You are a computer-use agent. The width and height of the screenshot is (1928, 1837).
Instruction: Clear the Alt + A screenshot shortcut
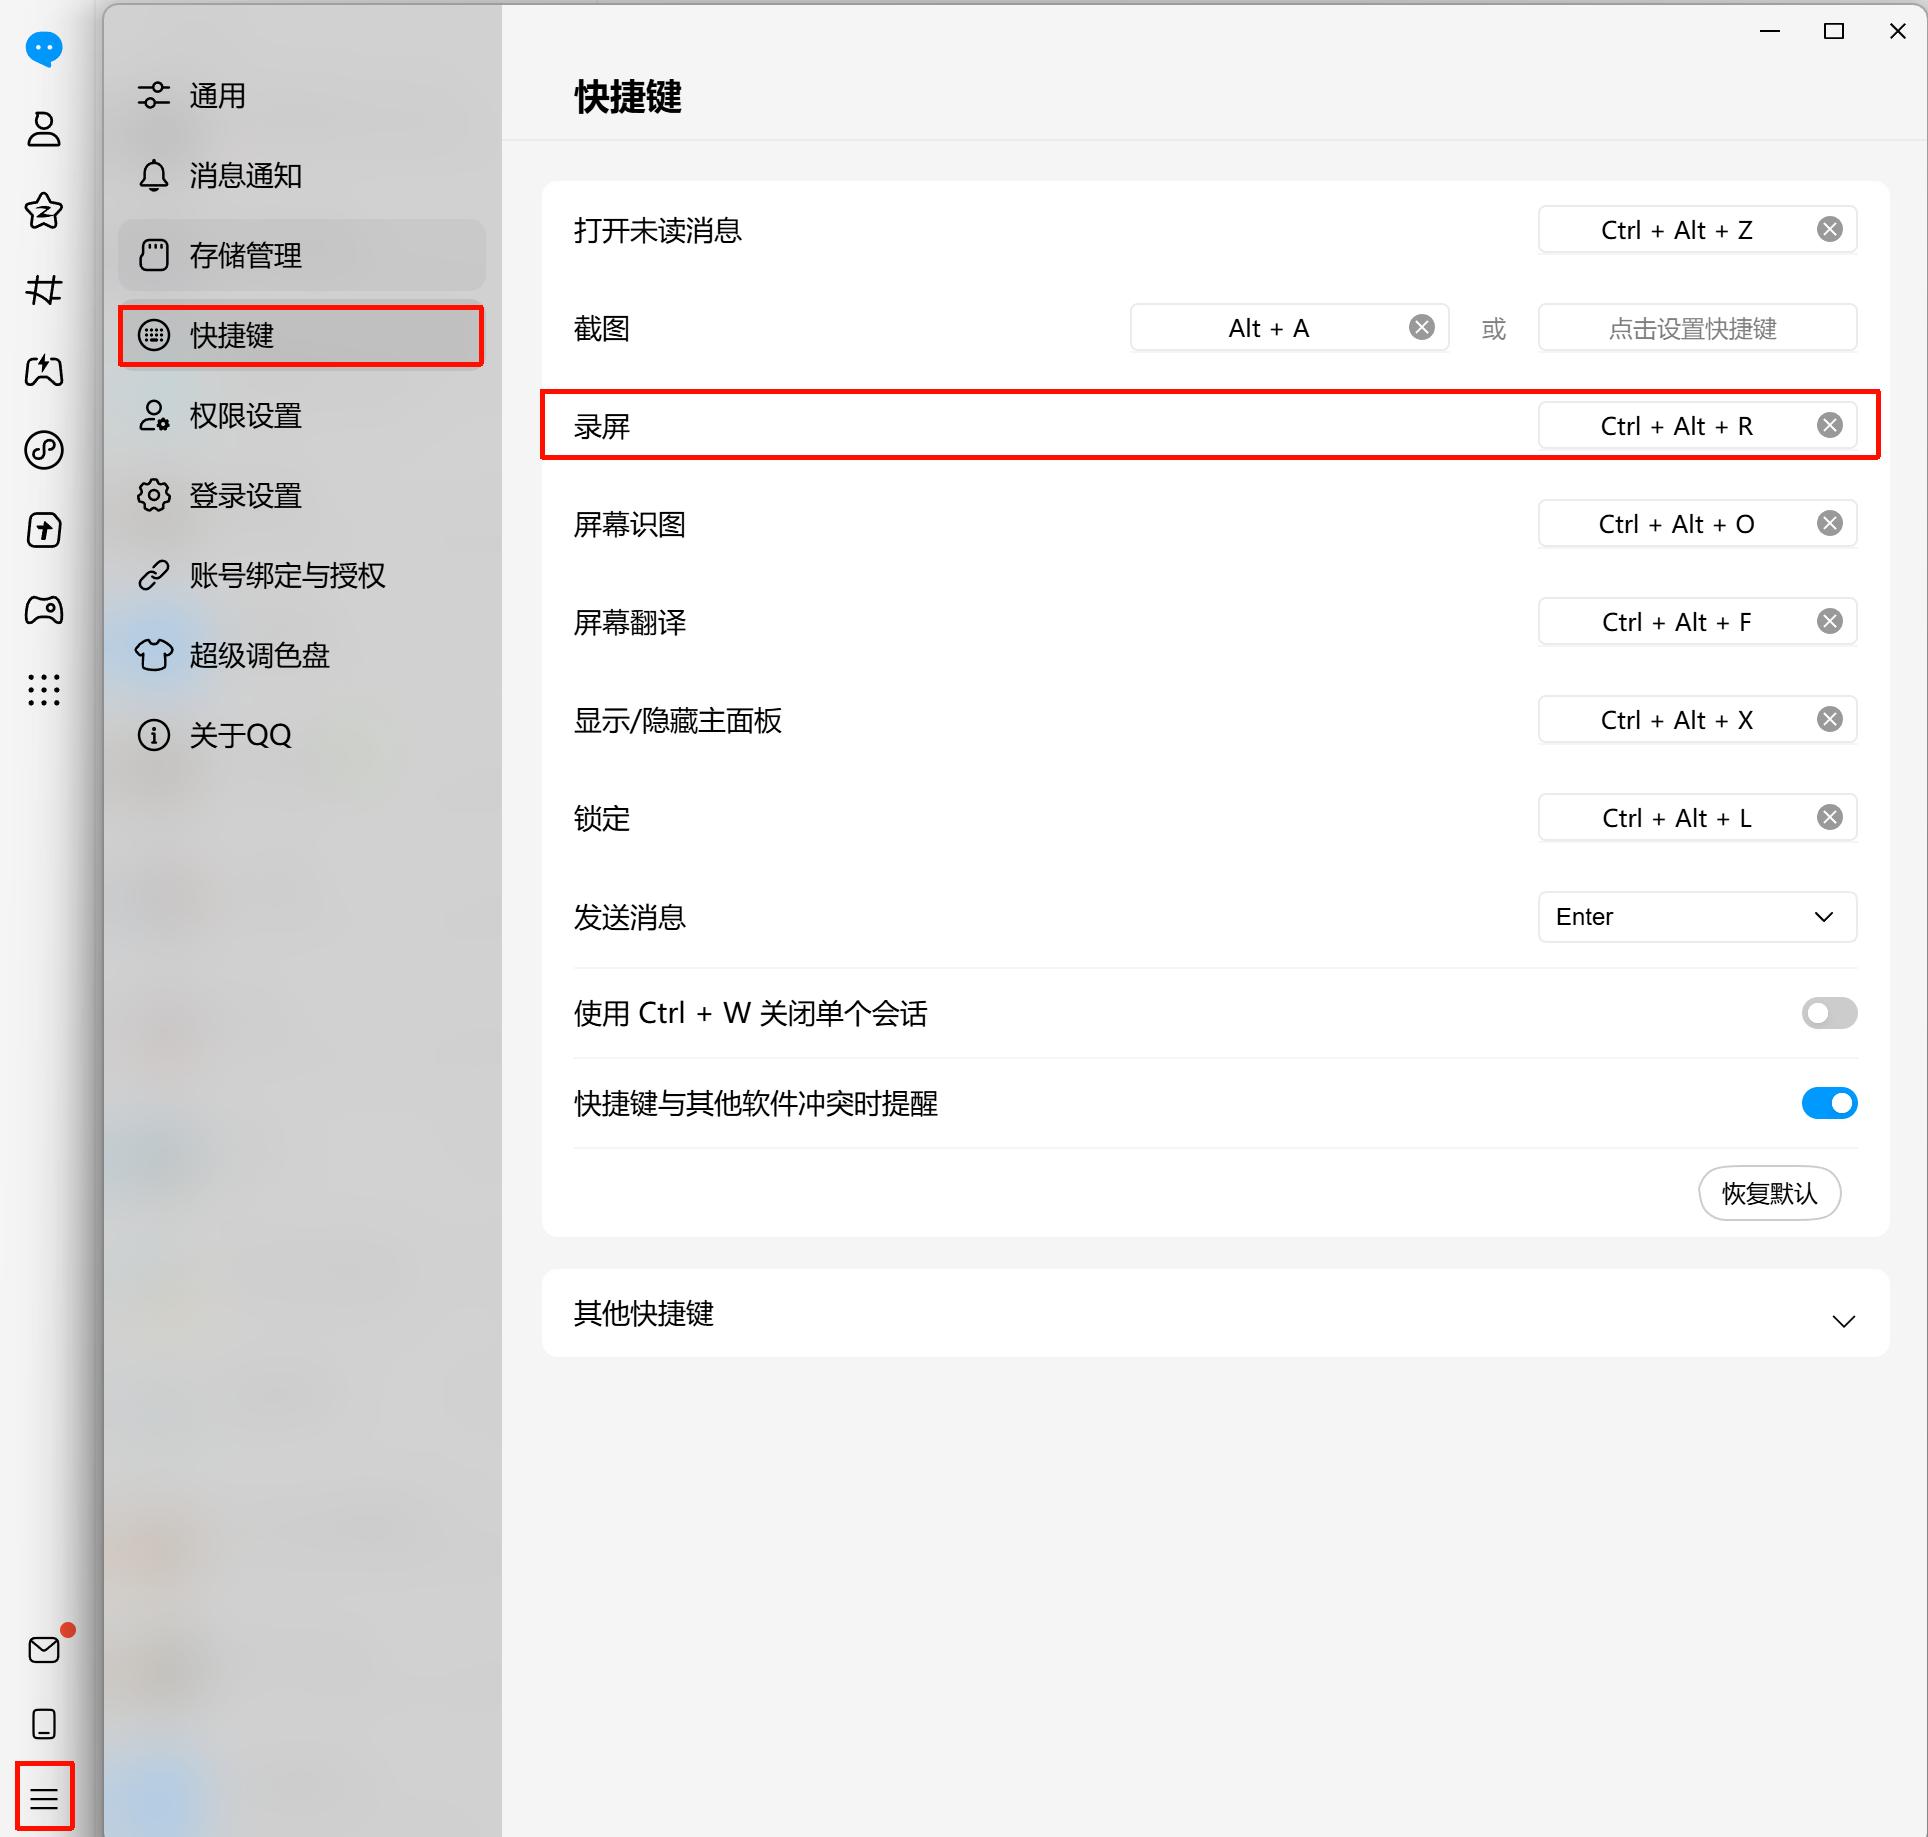[x=1421, y=328]
